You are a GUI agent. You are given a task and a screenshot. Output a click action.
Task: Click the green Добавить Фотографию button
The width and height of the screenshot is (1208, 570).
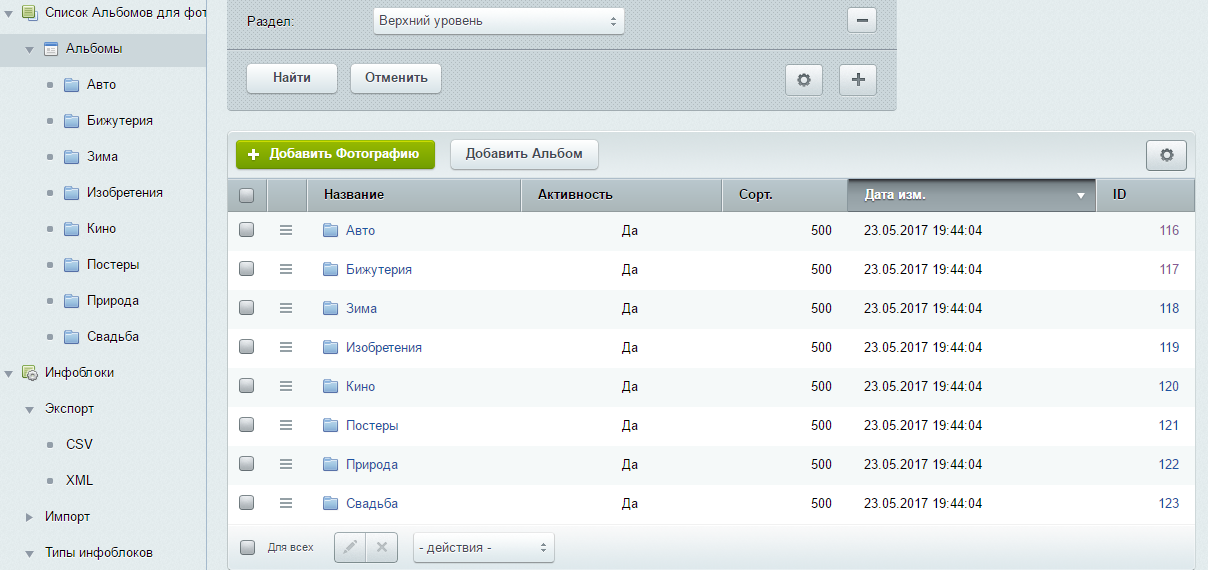(x=335, y=155)
